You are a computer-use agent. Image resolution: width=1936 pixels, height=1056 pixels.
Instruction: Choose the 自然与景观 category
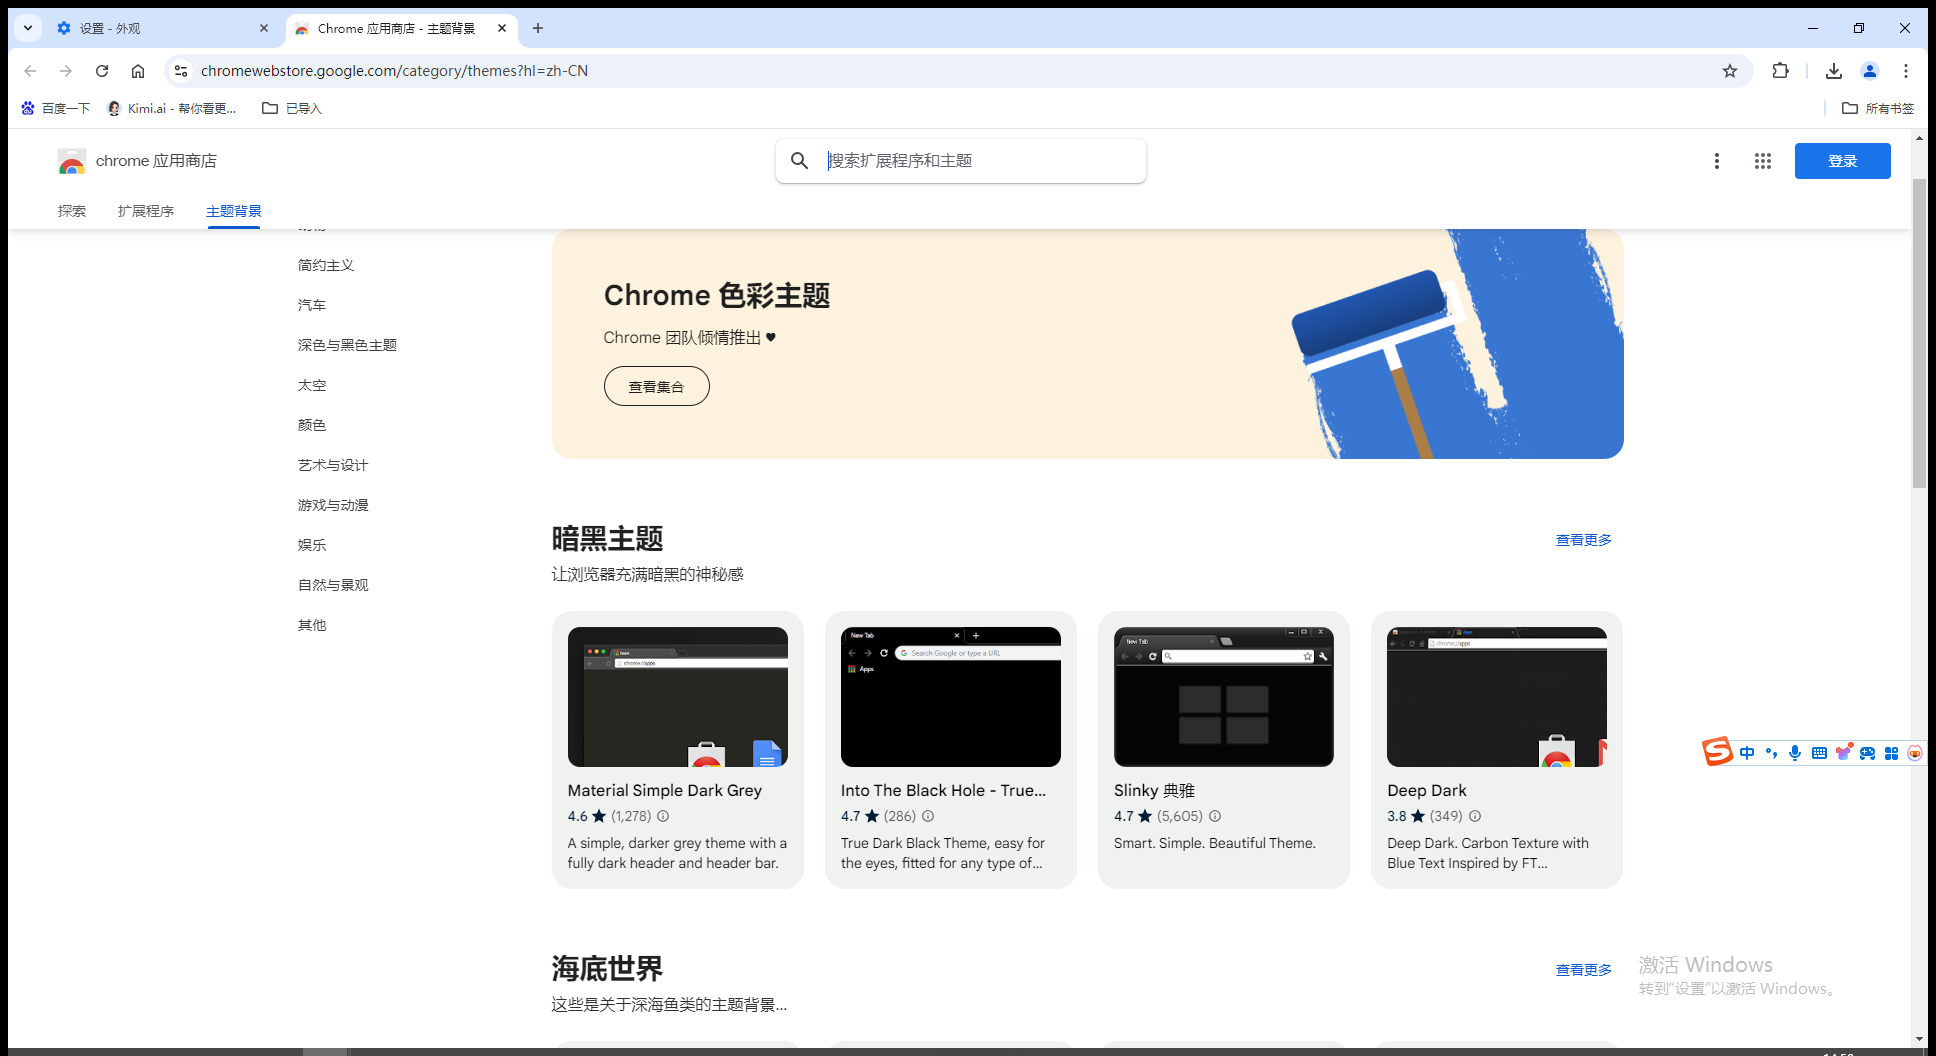click(333, 585)
